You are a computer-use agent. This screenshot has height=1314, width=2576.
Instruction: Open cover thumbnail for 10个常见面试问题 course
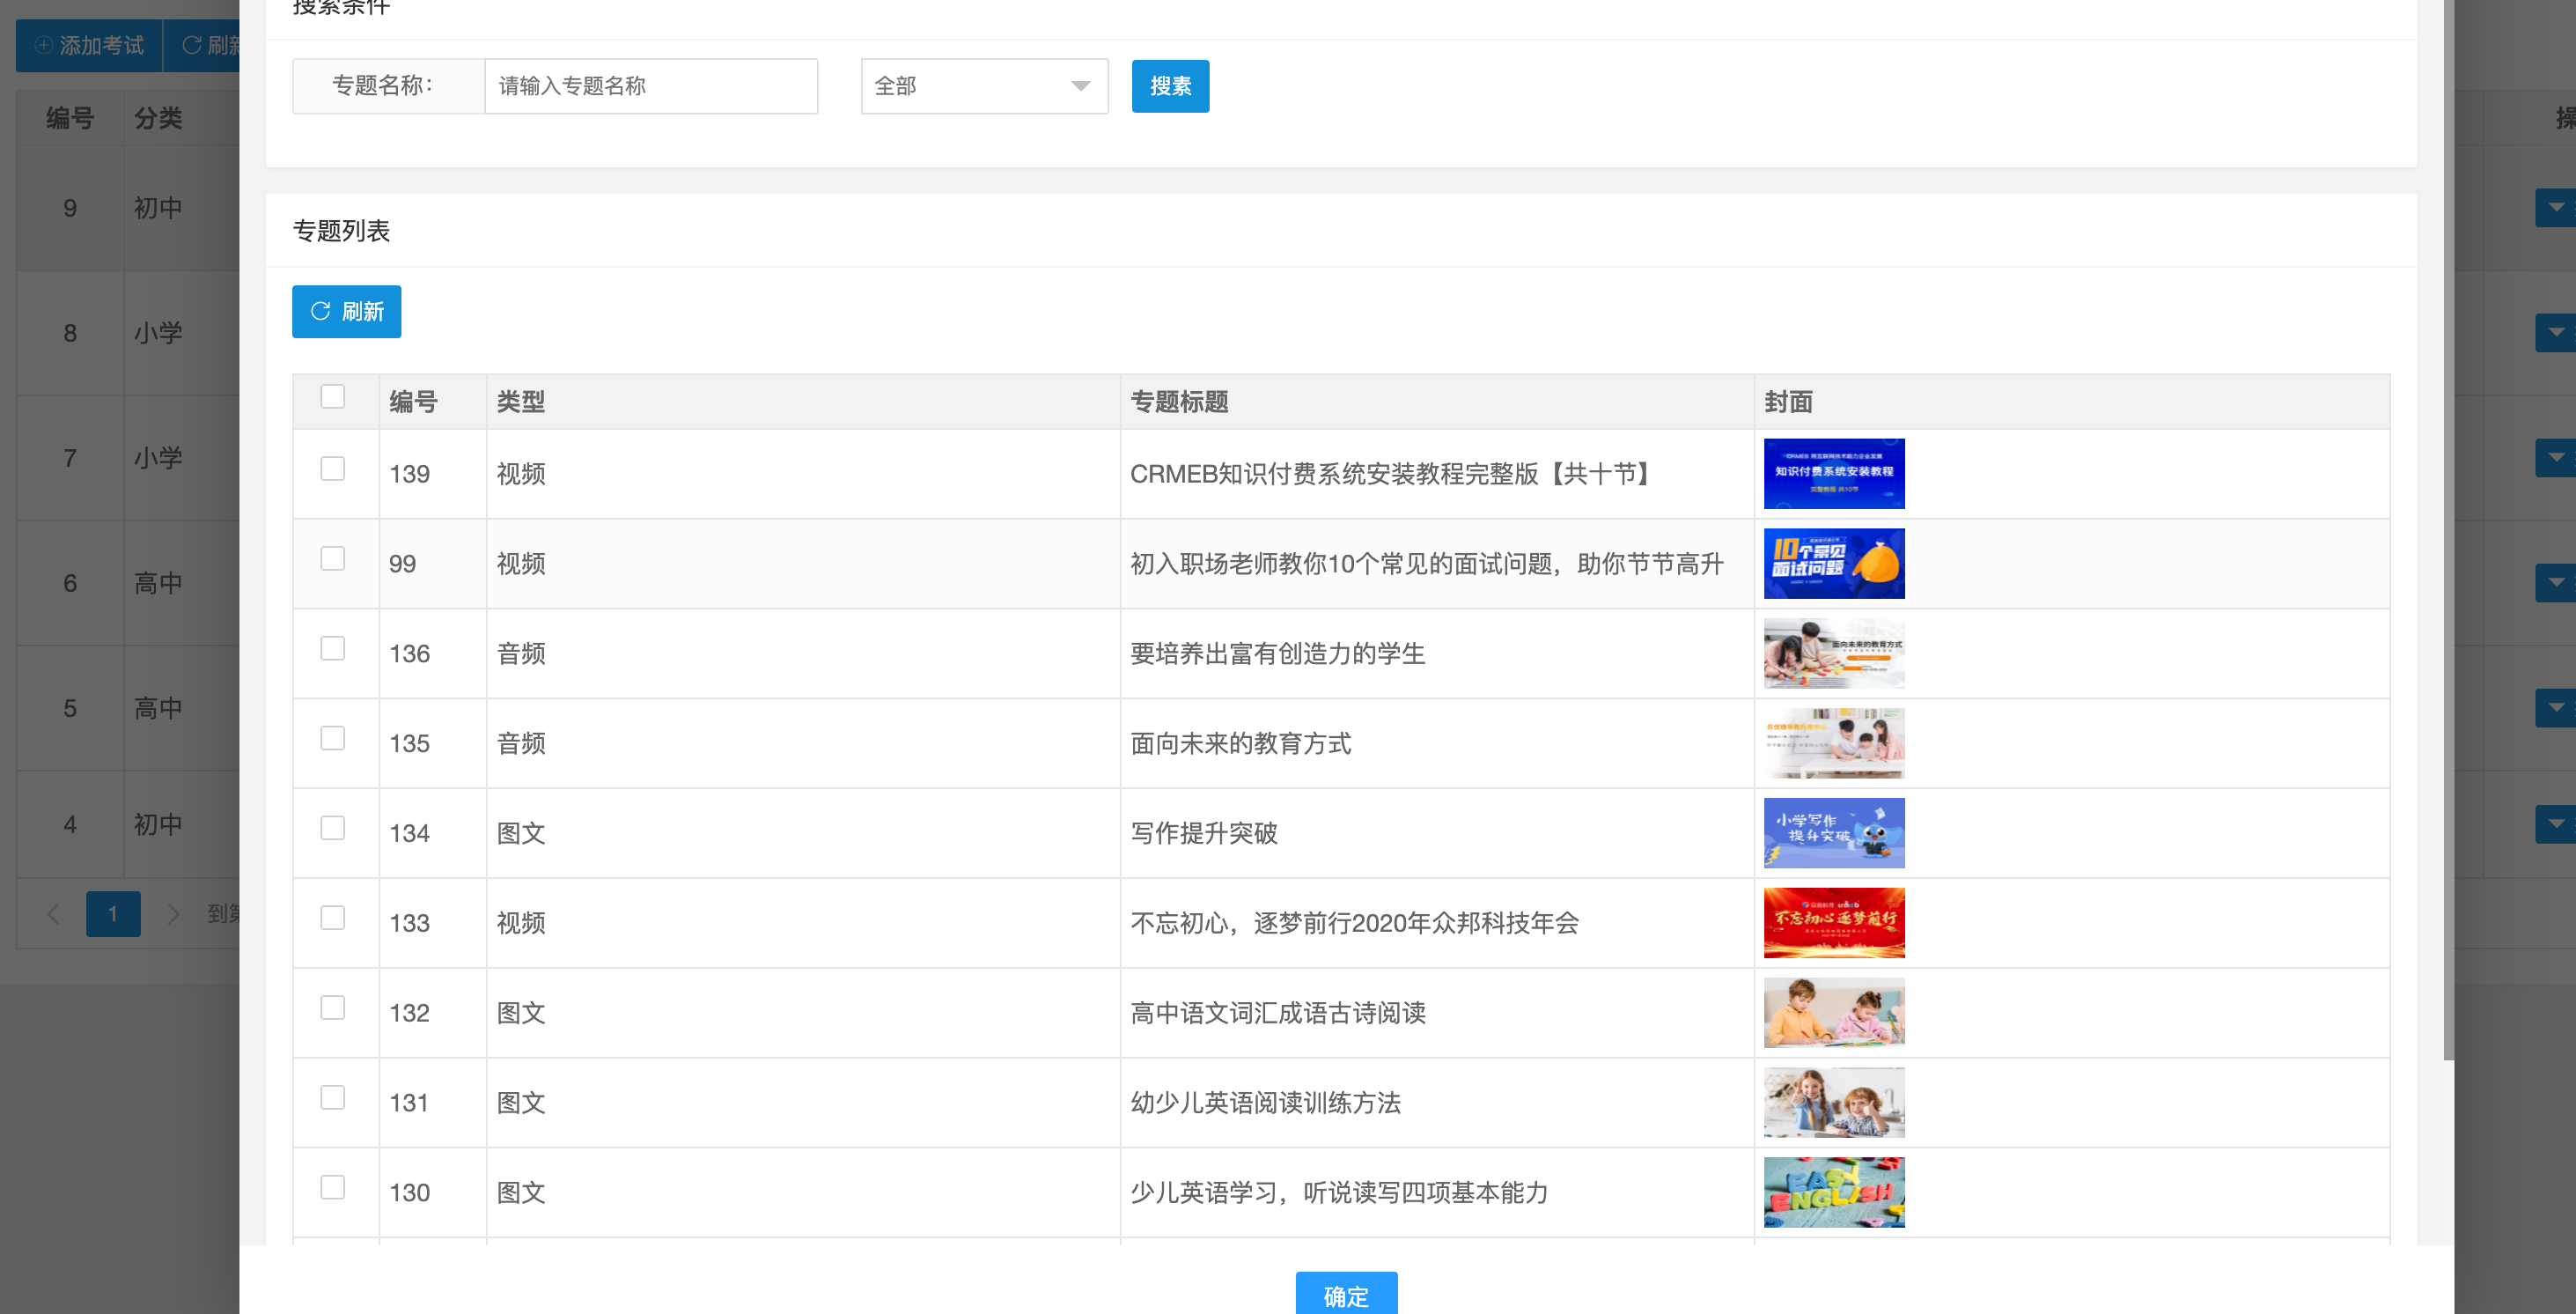[x=1834, y=564]
